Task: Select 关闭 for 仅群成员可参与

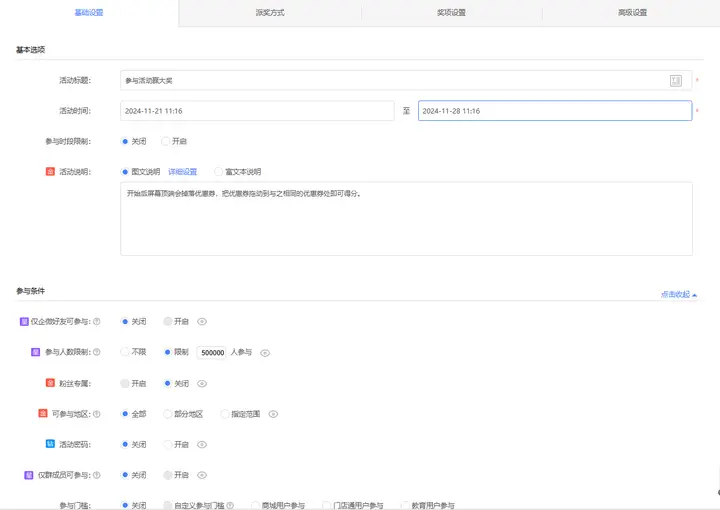Action: pos(124,475)
